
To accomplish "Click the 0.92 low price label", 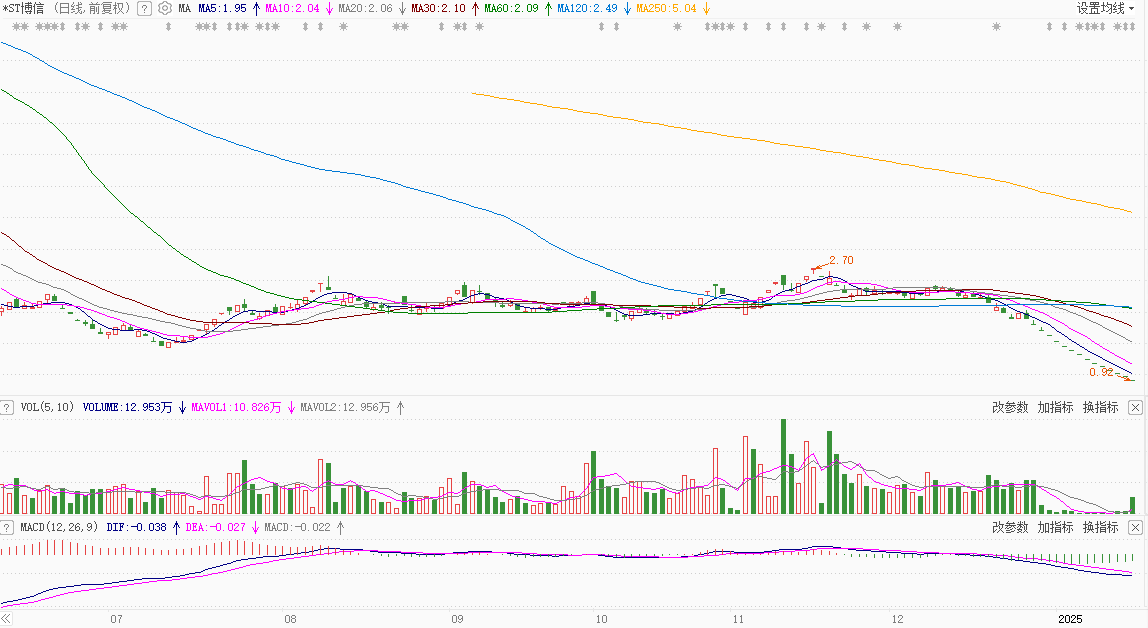I will coord(1101,373).
